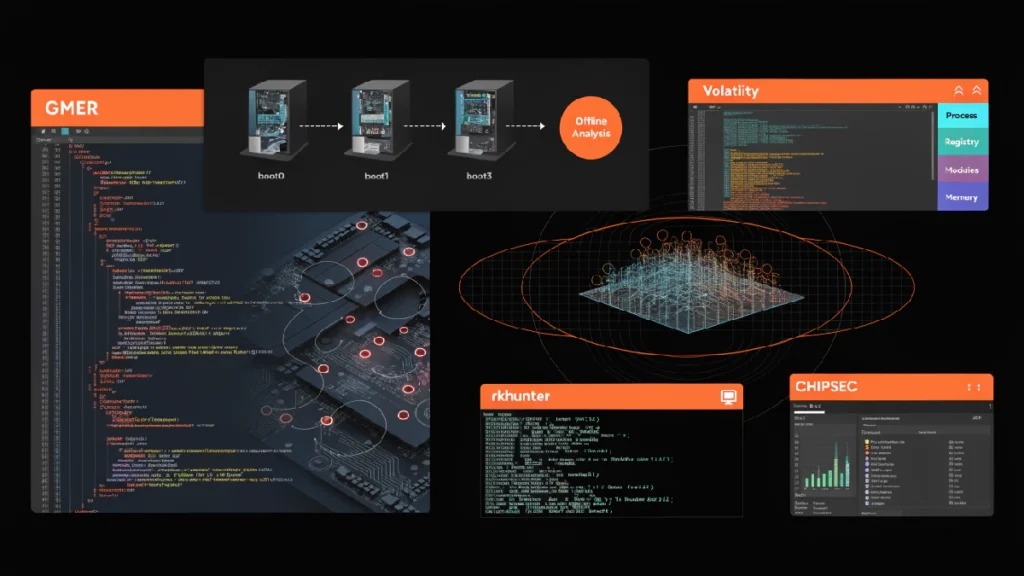The image size is (1024, 576).
Task: Click the white progress bar in CHIPSEC
Action: click(x=809, y=412)
